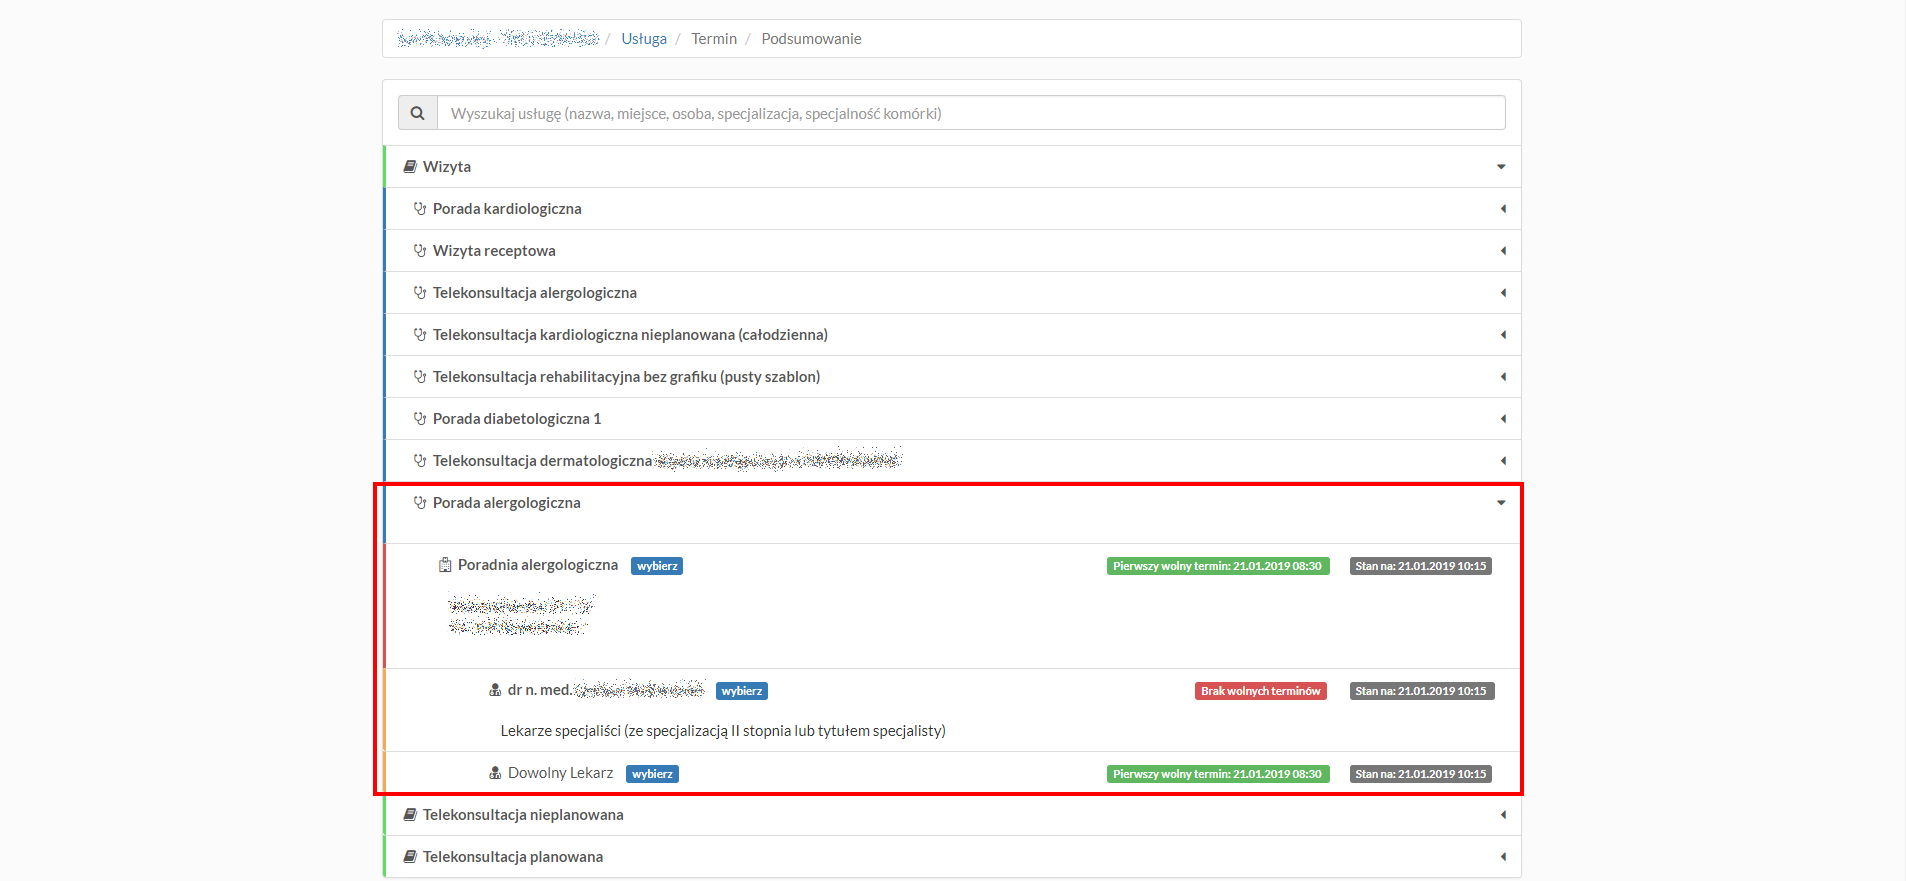The height and width of the screenshot is (881, 1906).
Task: Click the stethoscope icon beside Porada diabetologiczna 1
Action: click(420, 419)
